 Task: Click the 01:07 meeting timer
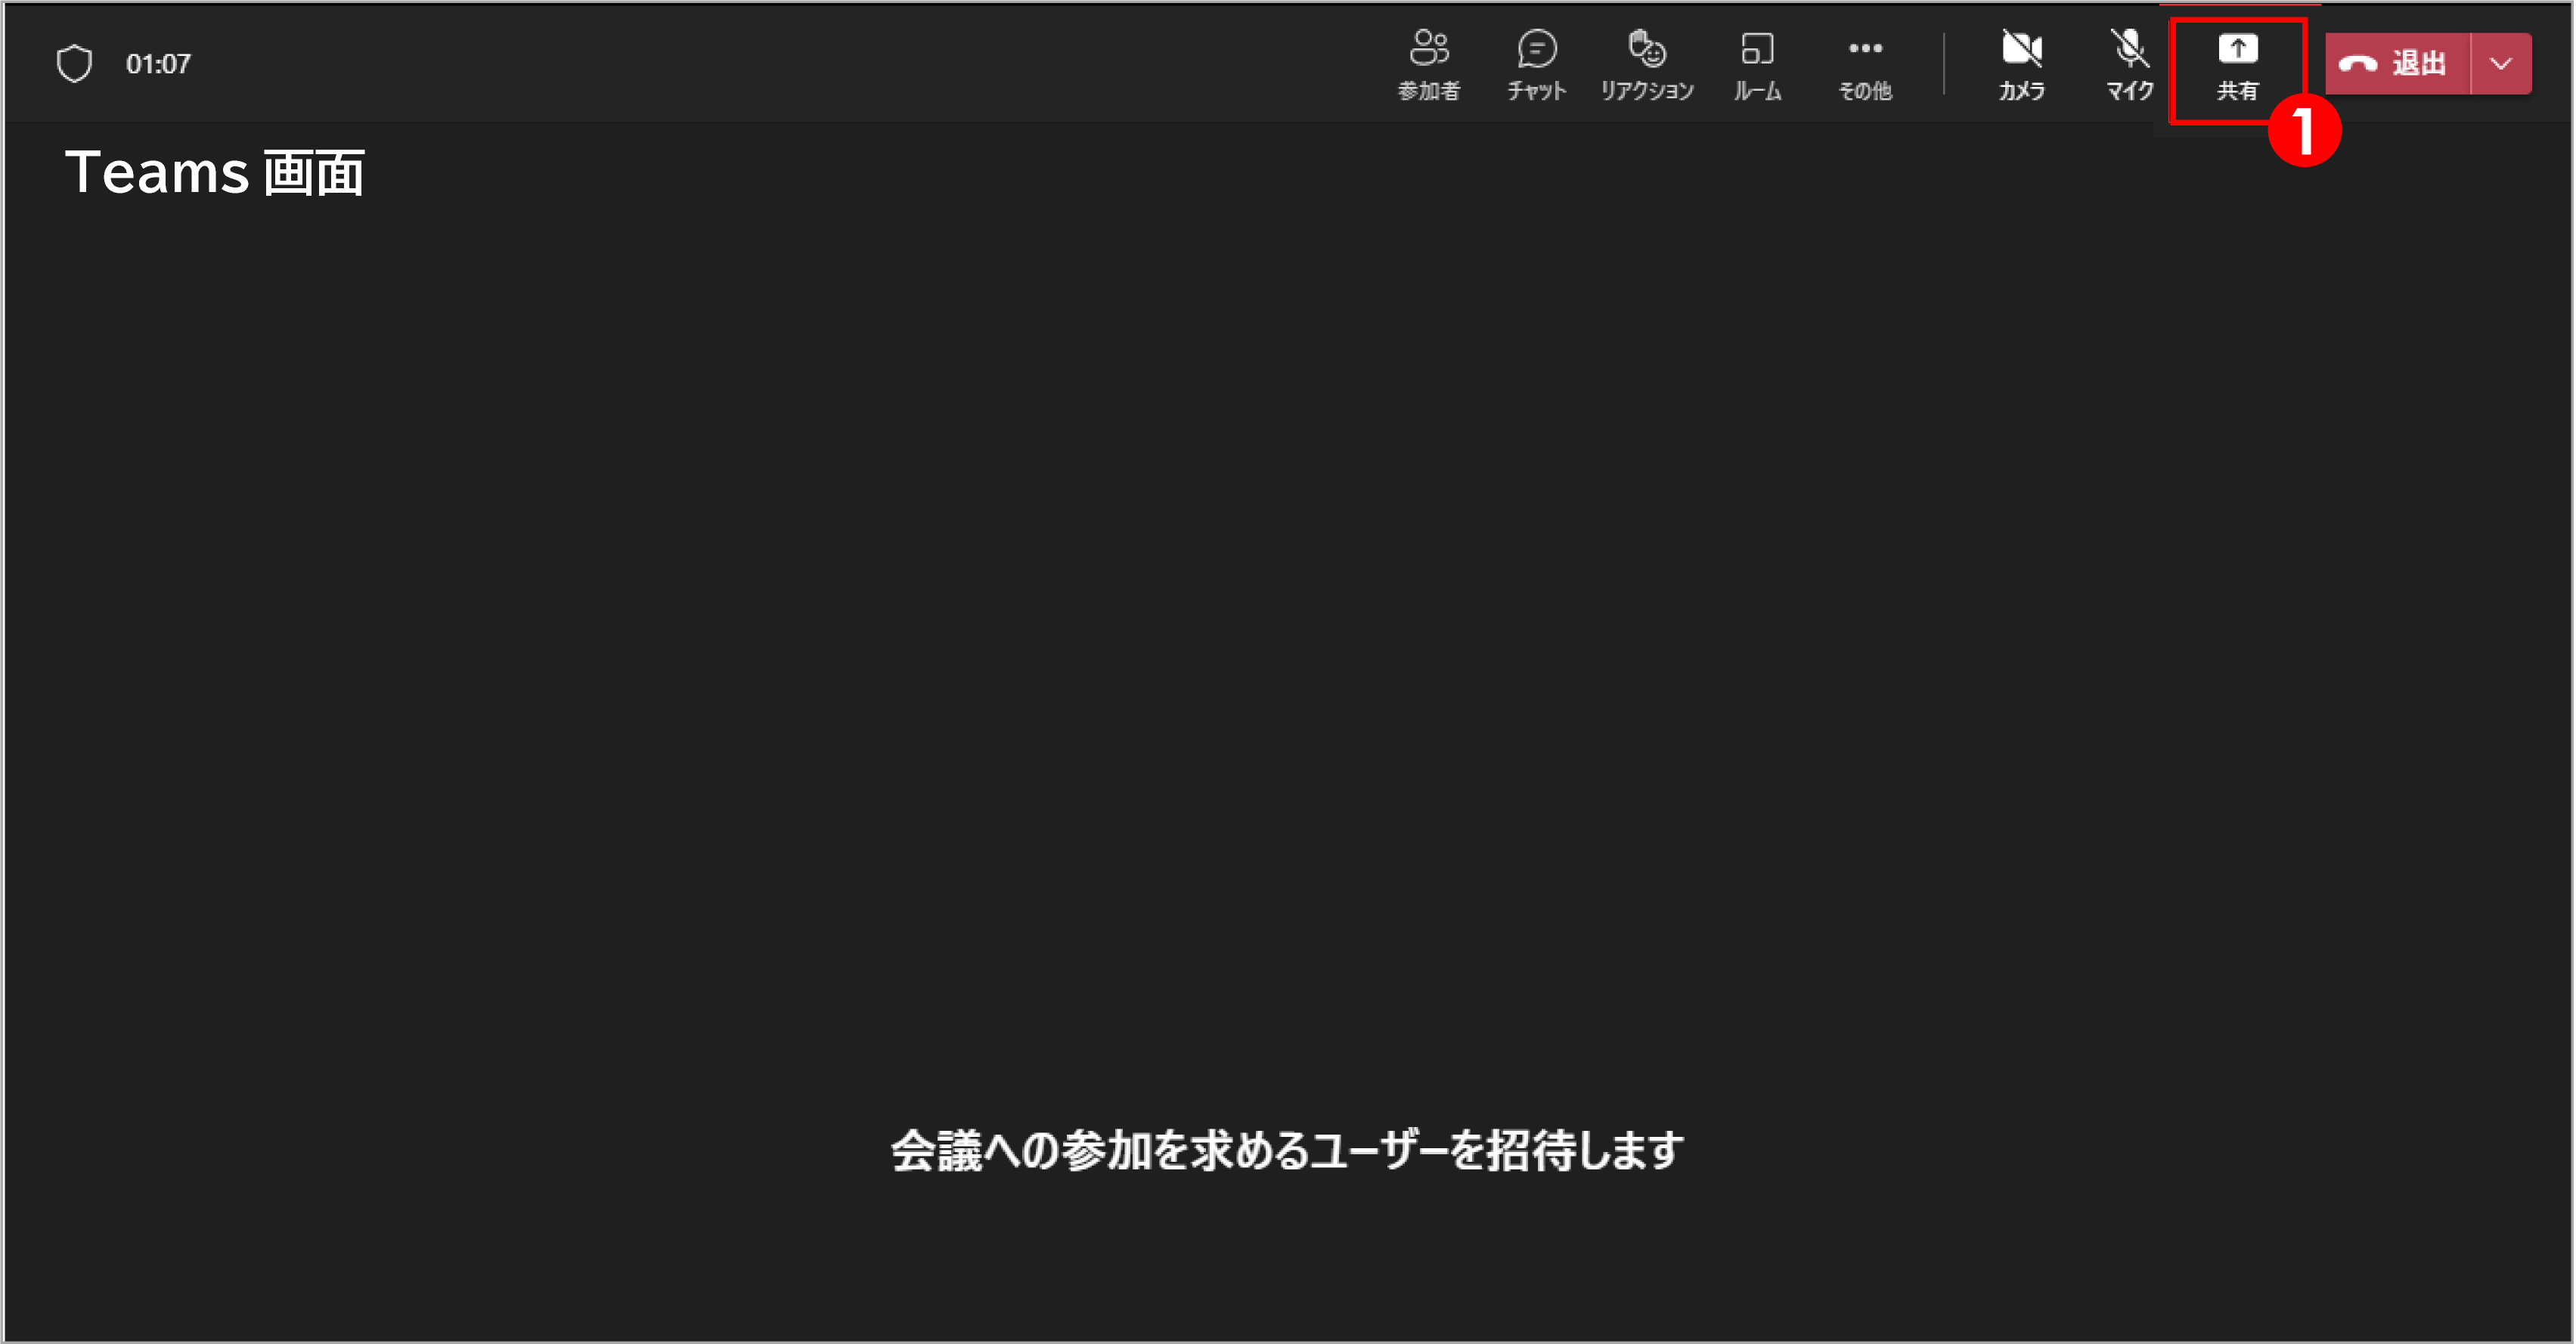tap(158, 64)
